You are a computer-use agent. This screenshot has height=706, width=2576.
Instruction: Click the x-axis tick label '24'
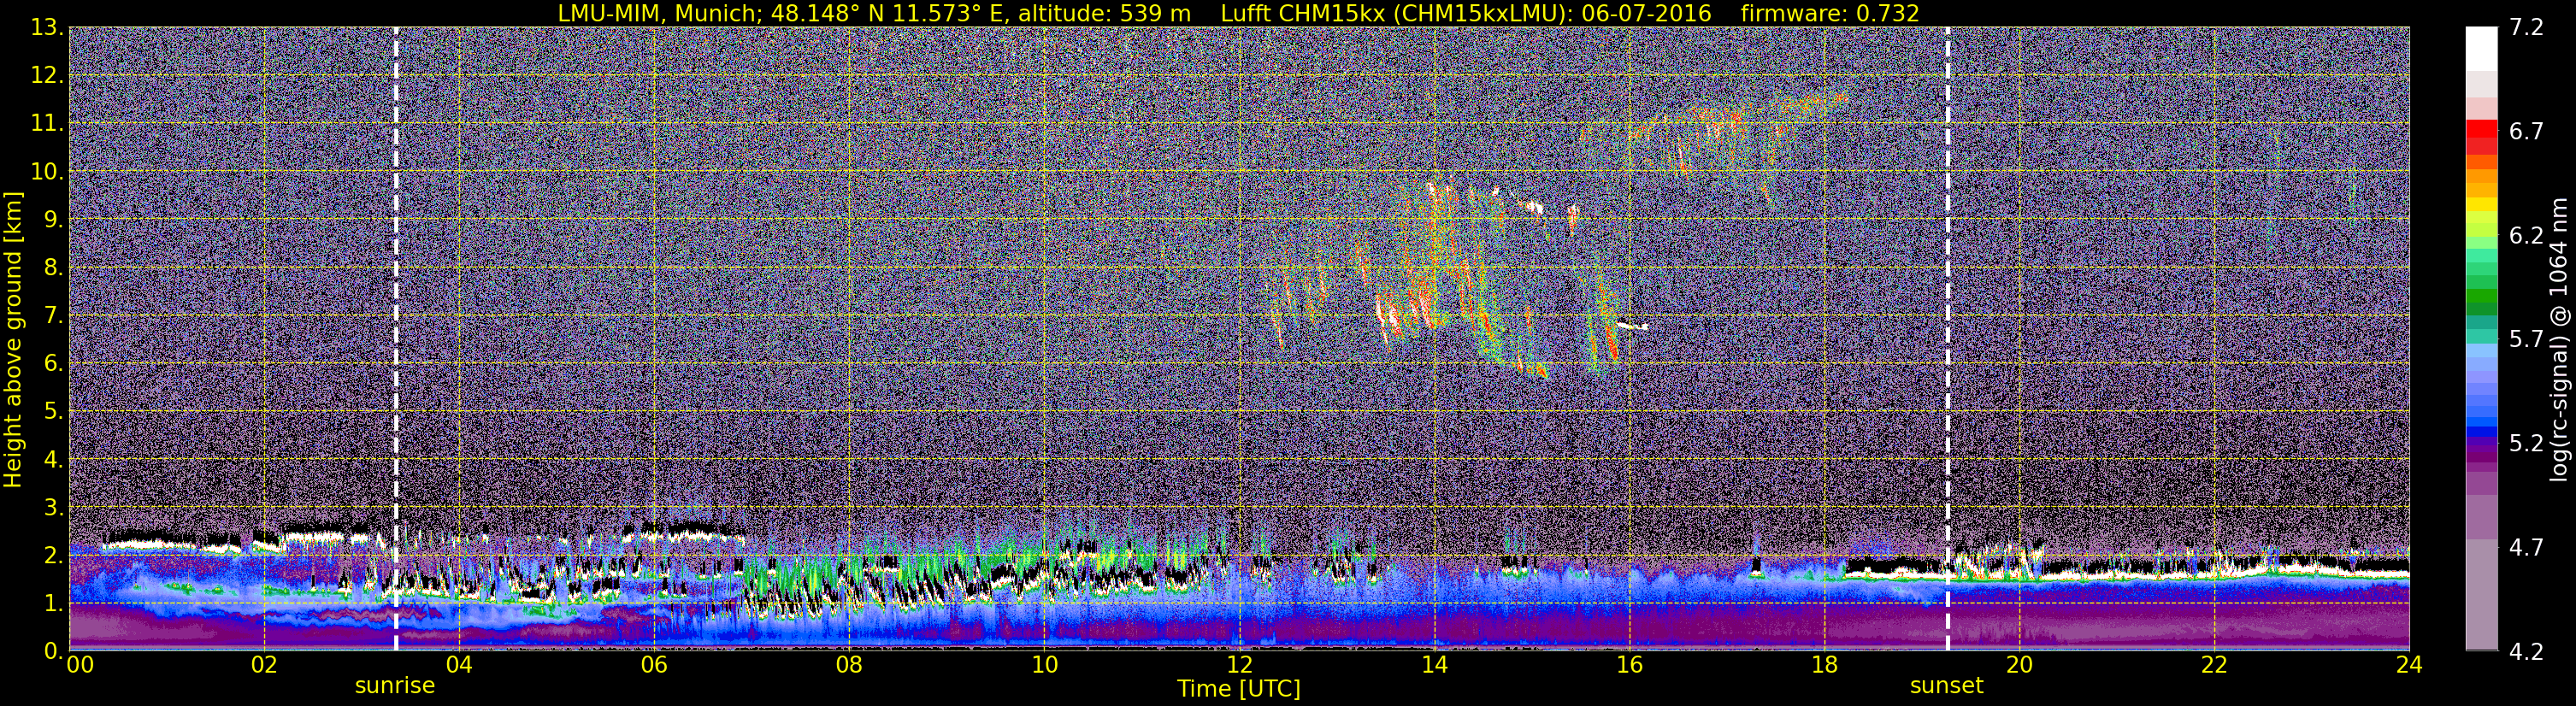2409,666
